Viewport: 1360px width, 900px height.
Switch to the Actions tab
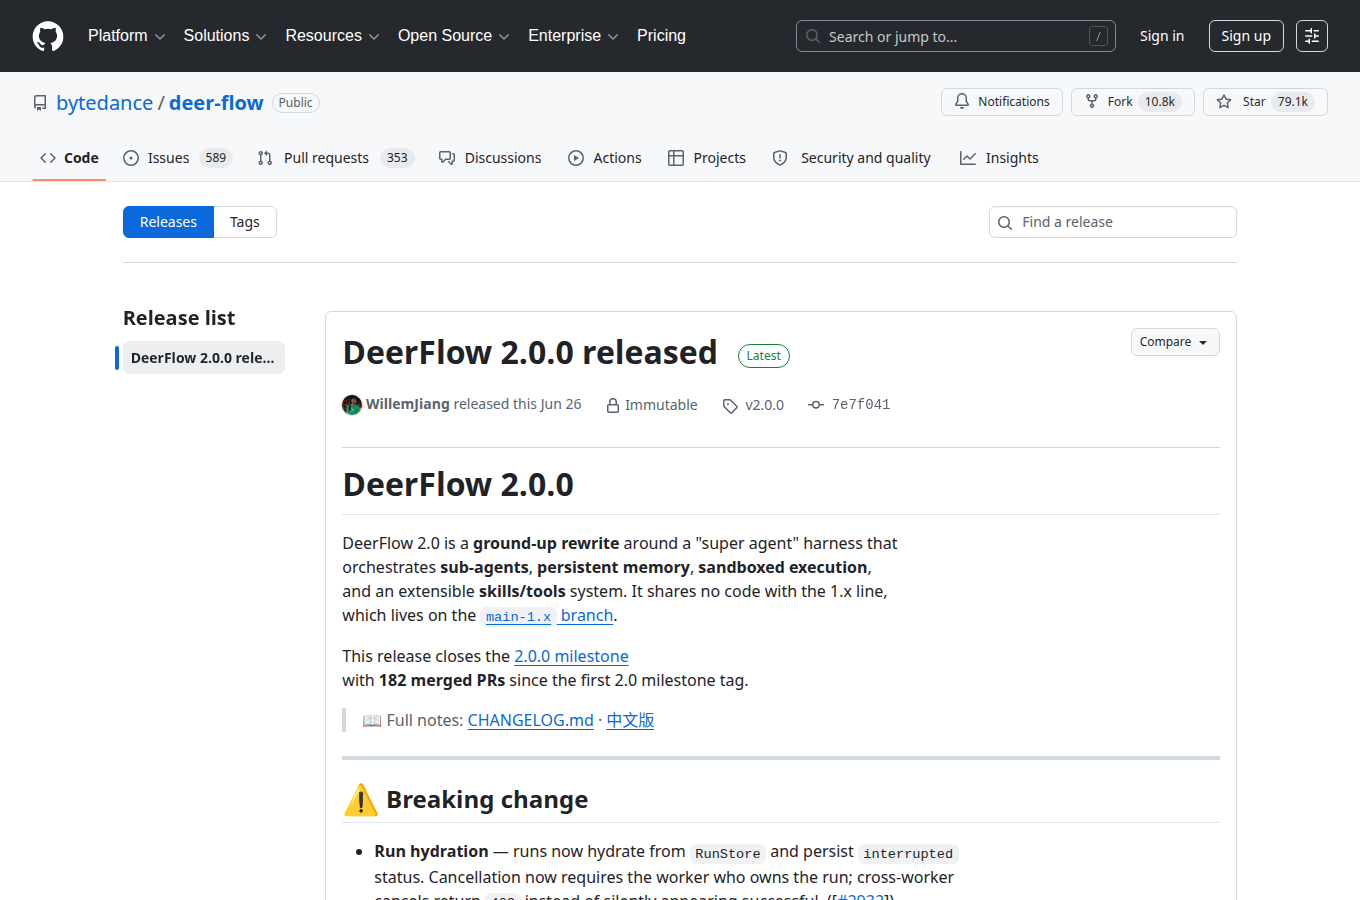tap(605, 158)
